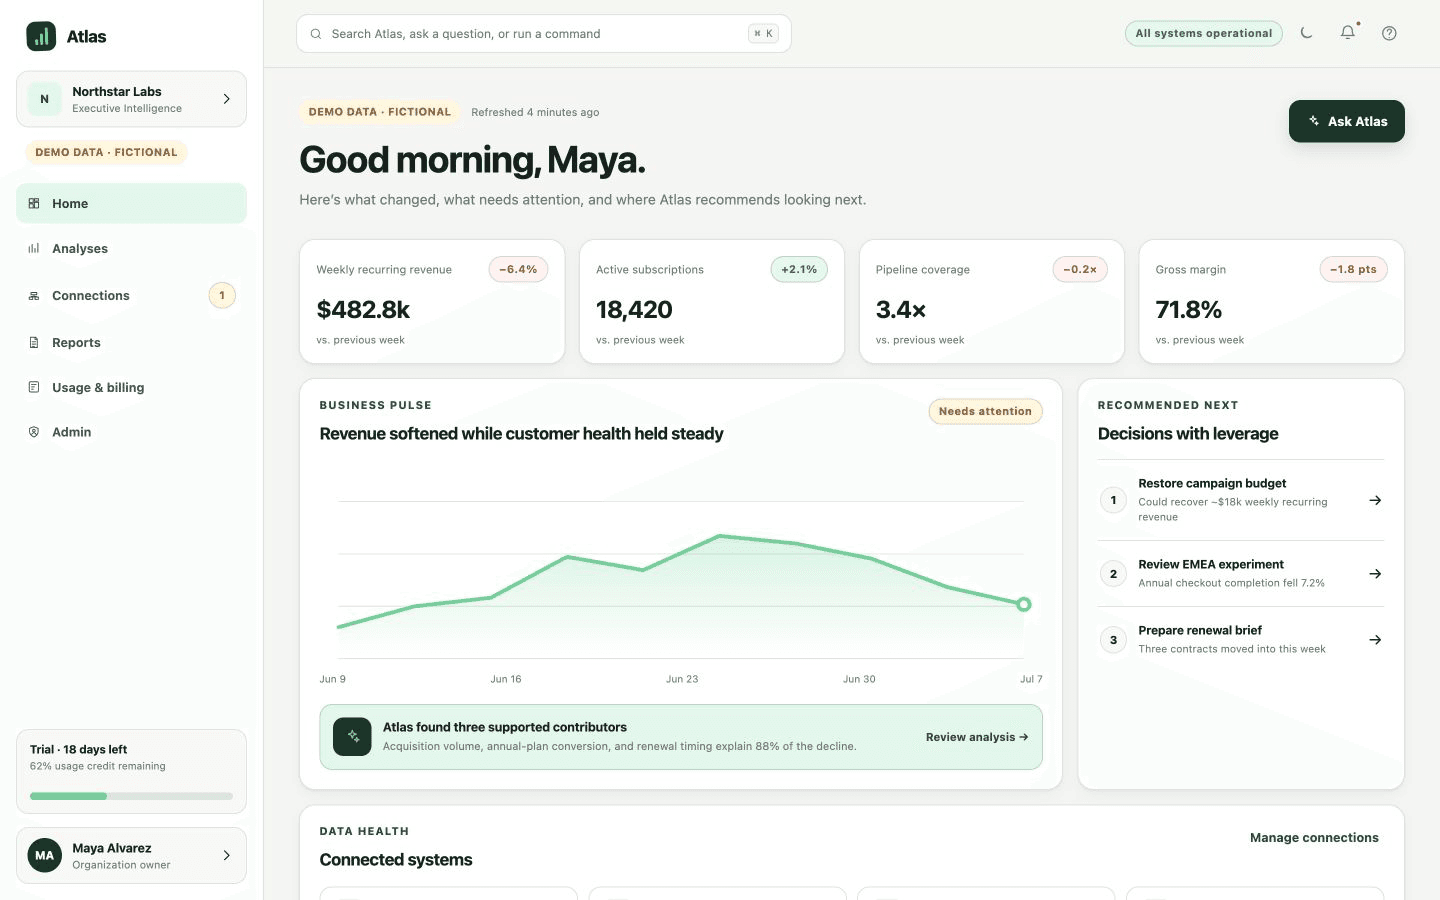Open Restore campaign budget recommendation

(x=1241, y=500)
